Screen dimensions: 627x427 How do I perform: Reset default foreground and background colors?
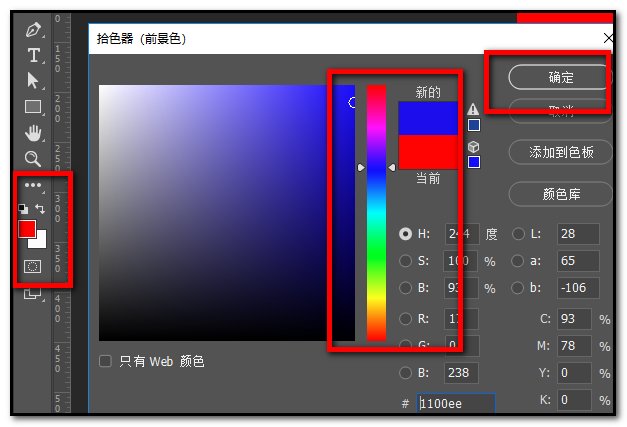click(x=23, y=209)
